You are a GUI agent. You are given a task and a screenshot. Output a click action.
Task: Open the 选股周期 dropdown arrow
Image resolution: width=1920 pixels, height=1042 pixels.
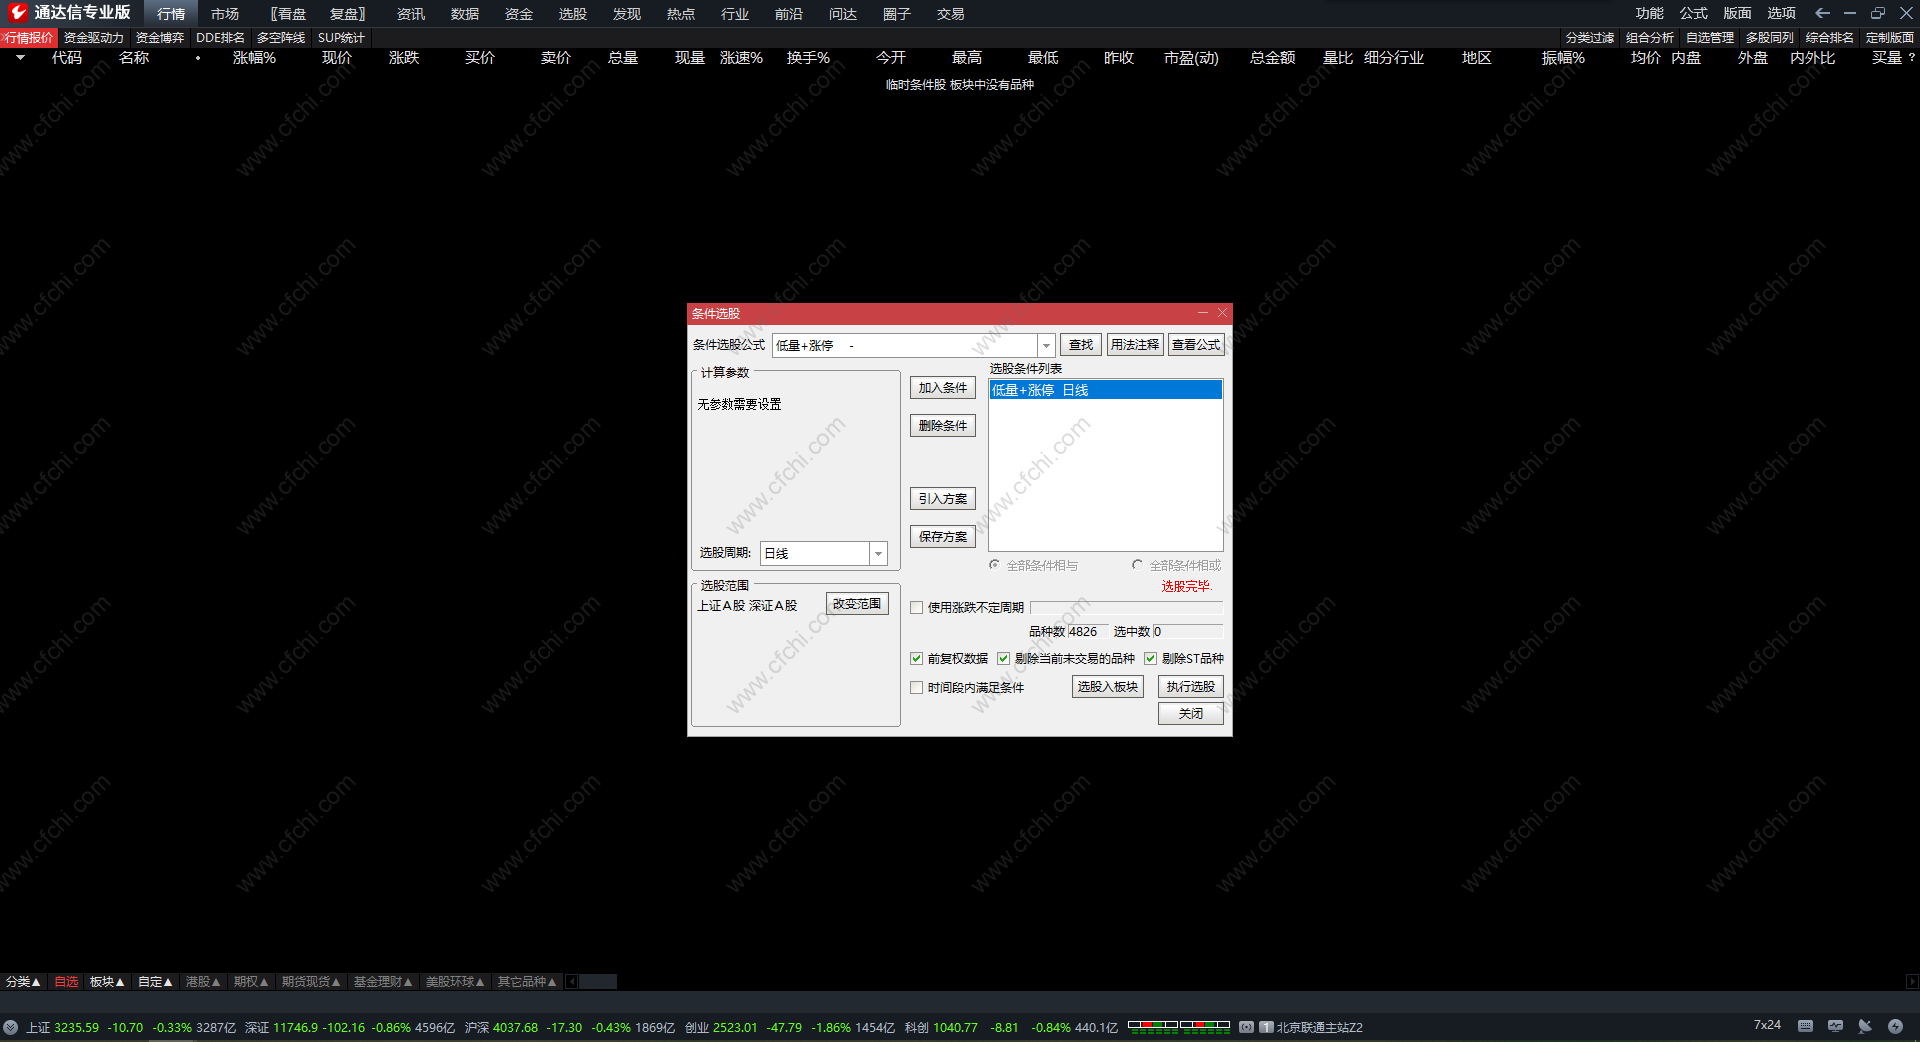click(878, 553)
